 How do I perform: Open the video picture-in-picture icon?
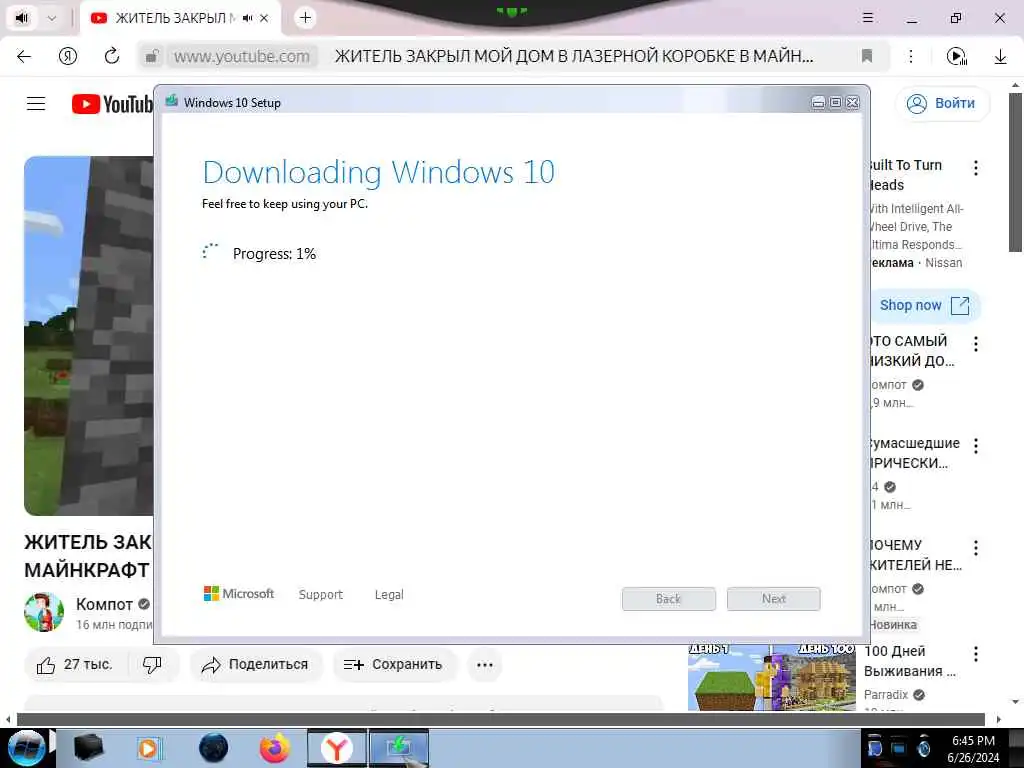pyautogui.click(x=956, y=57)
